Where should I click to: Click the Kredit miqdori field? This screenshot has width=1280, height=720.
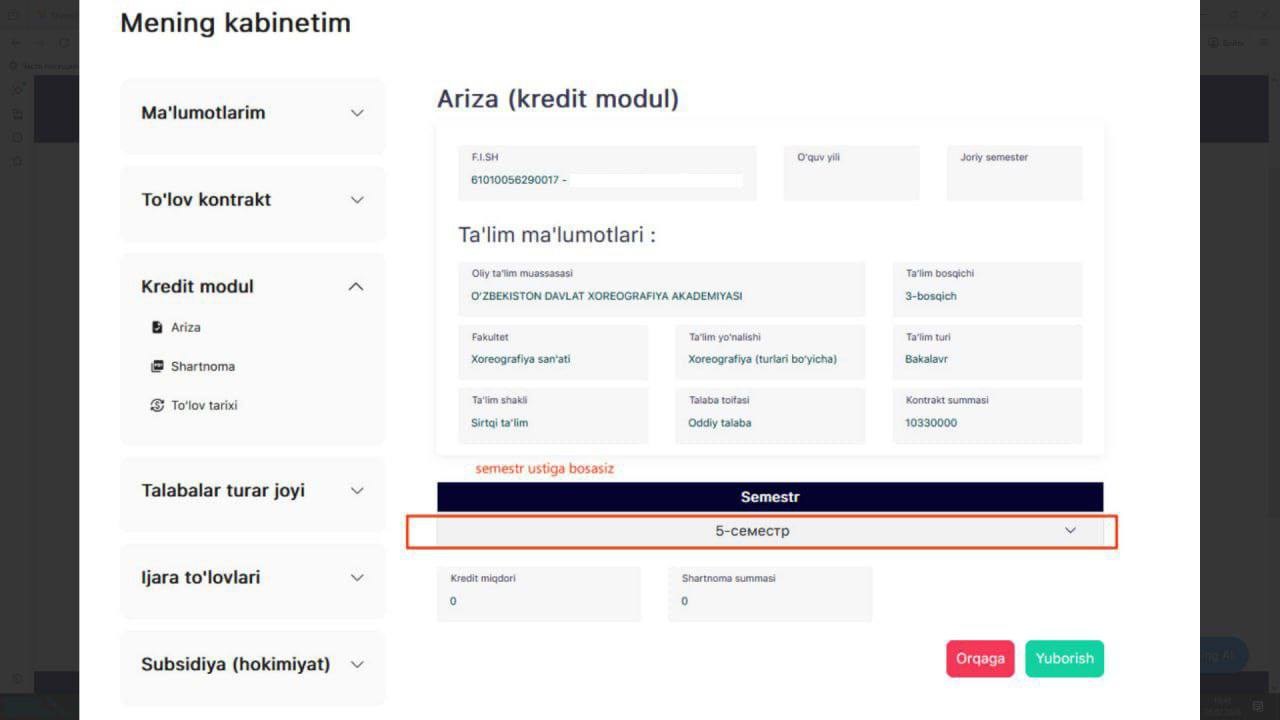[538, 593]
